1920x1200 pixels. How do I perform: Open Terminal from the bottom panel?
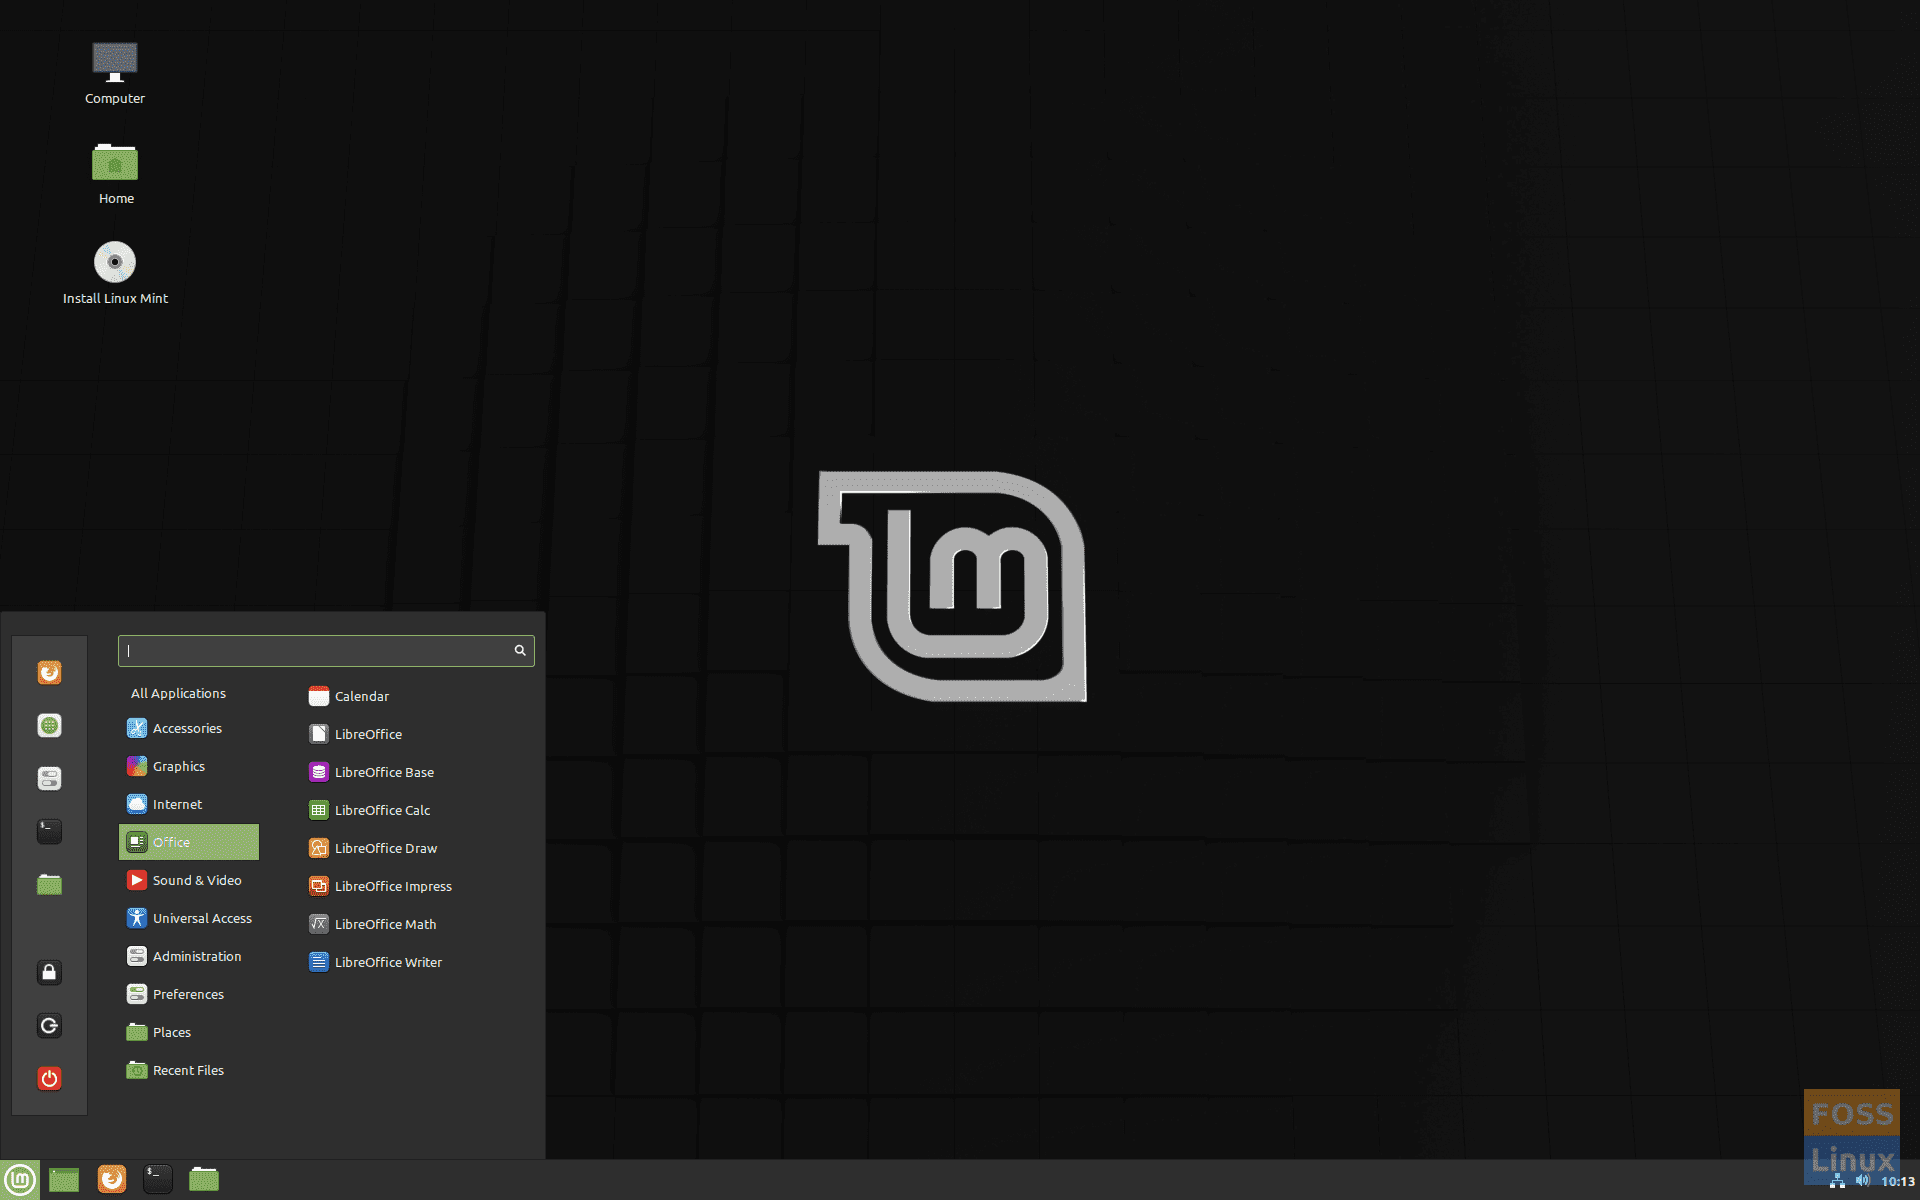(x=158, y=1180)
